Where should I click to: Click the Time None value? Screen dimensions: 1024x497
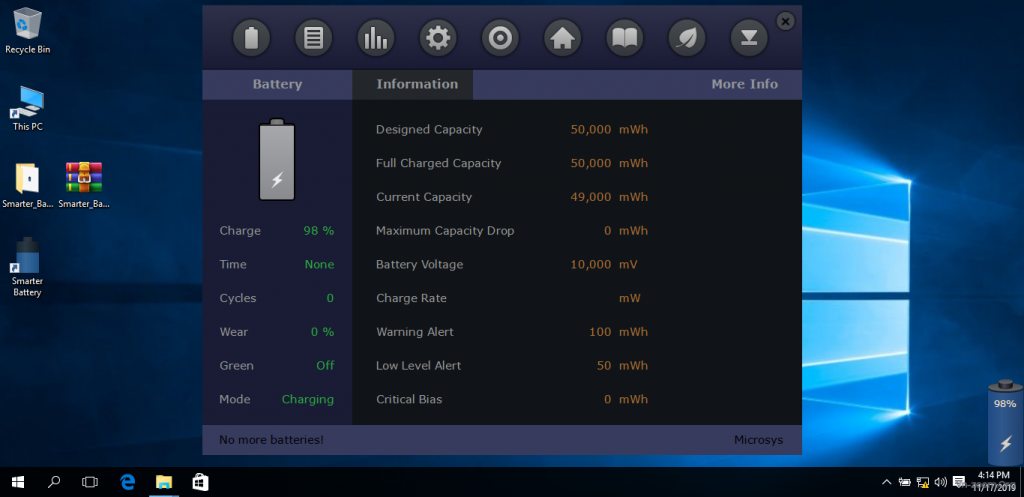[x=319, y=265]
